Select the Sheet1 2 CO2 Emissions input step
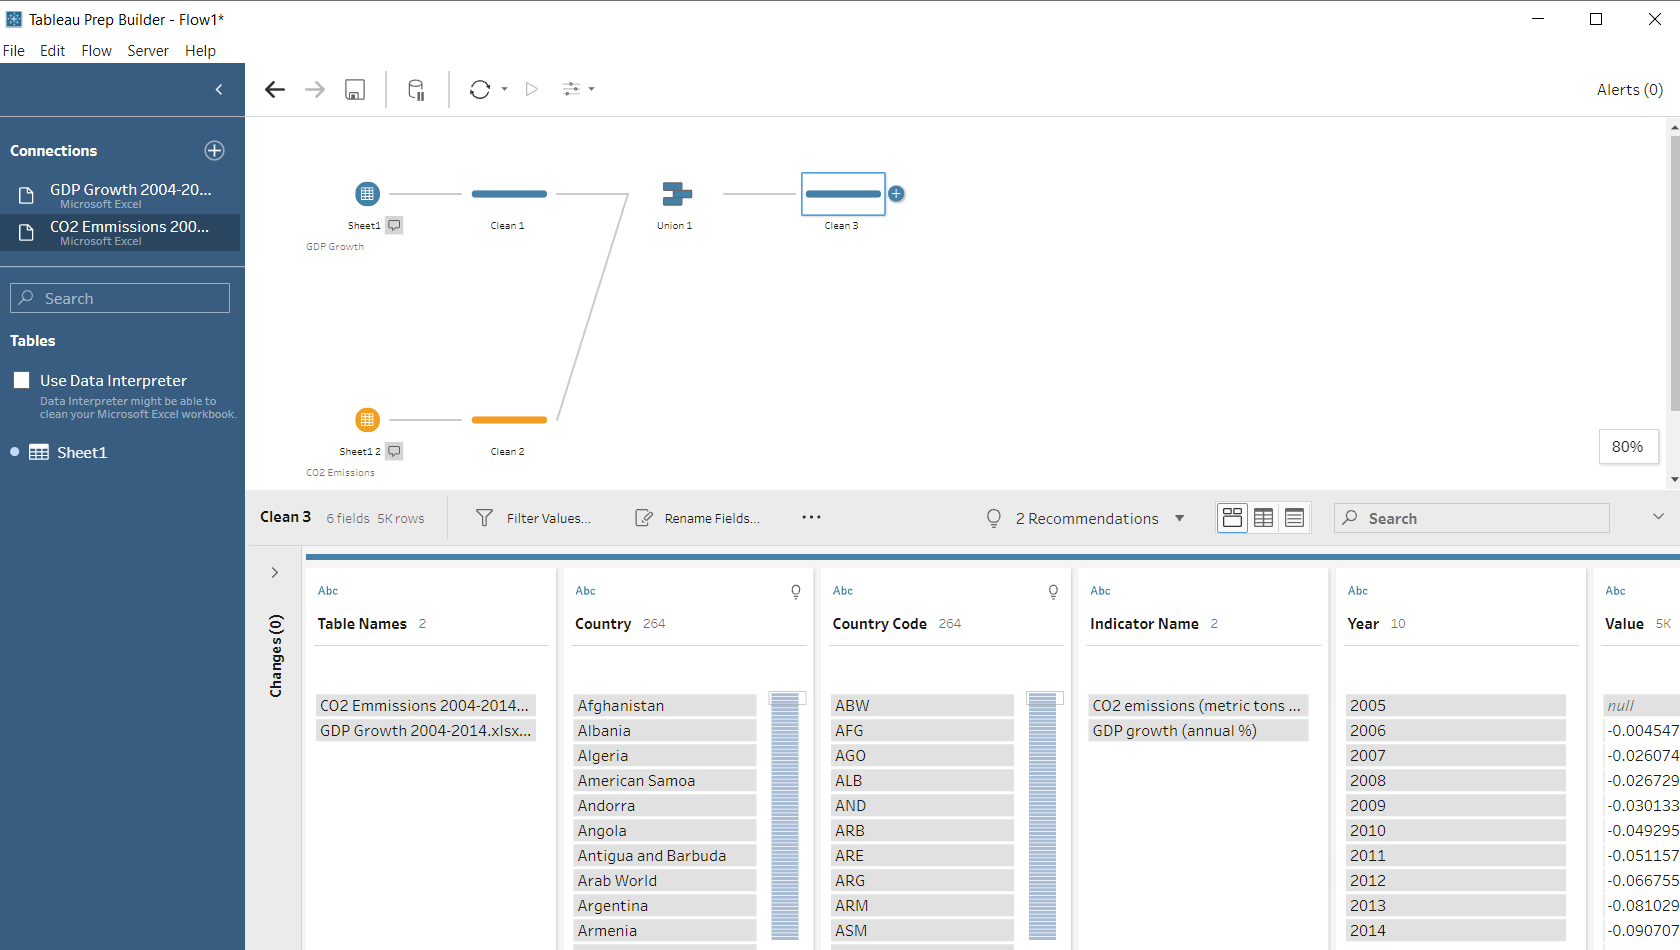 [x=367, y=420]
